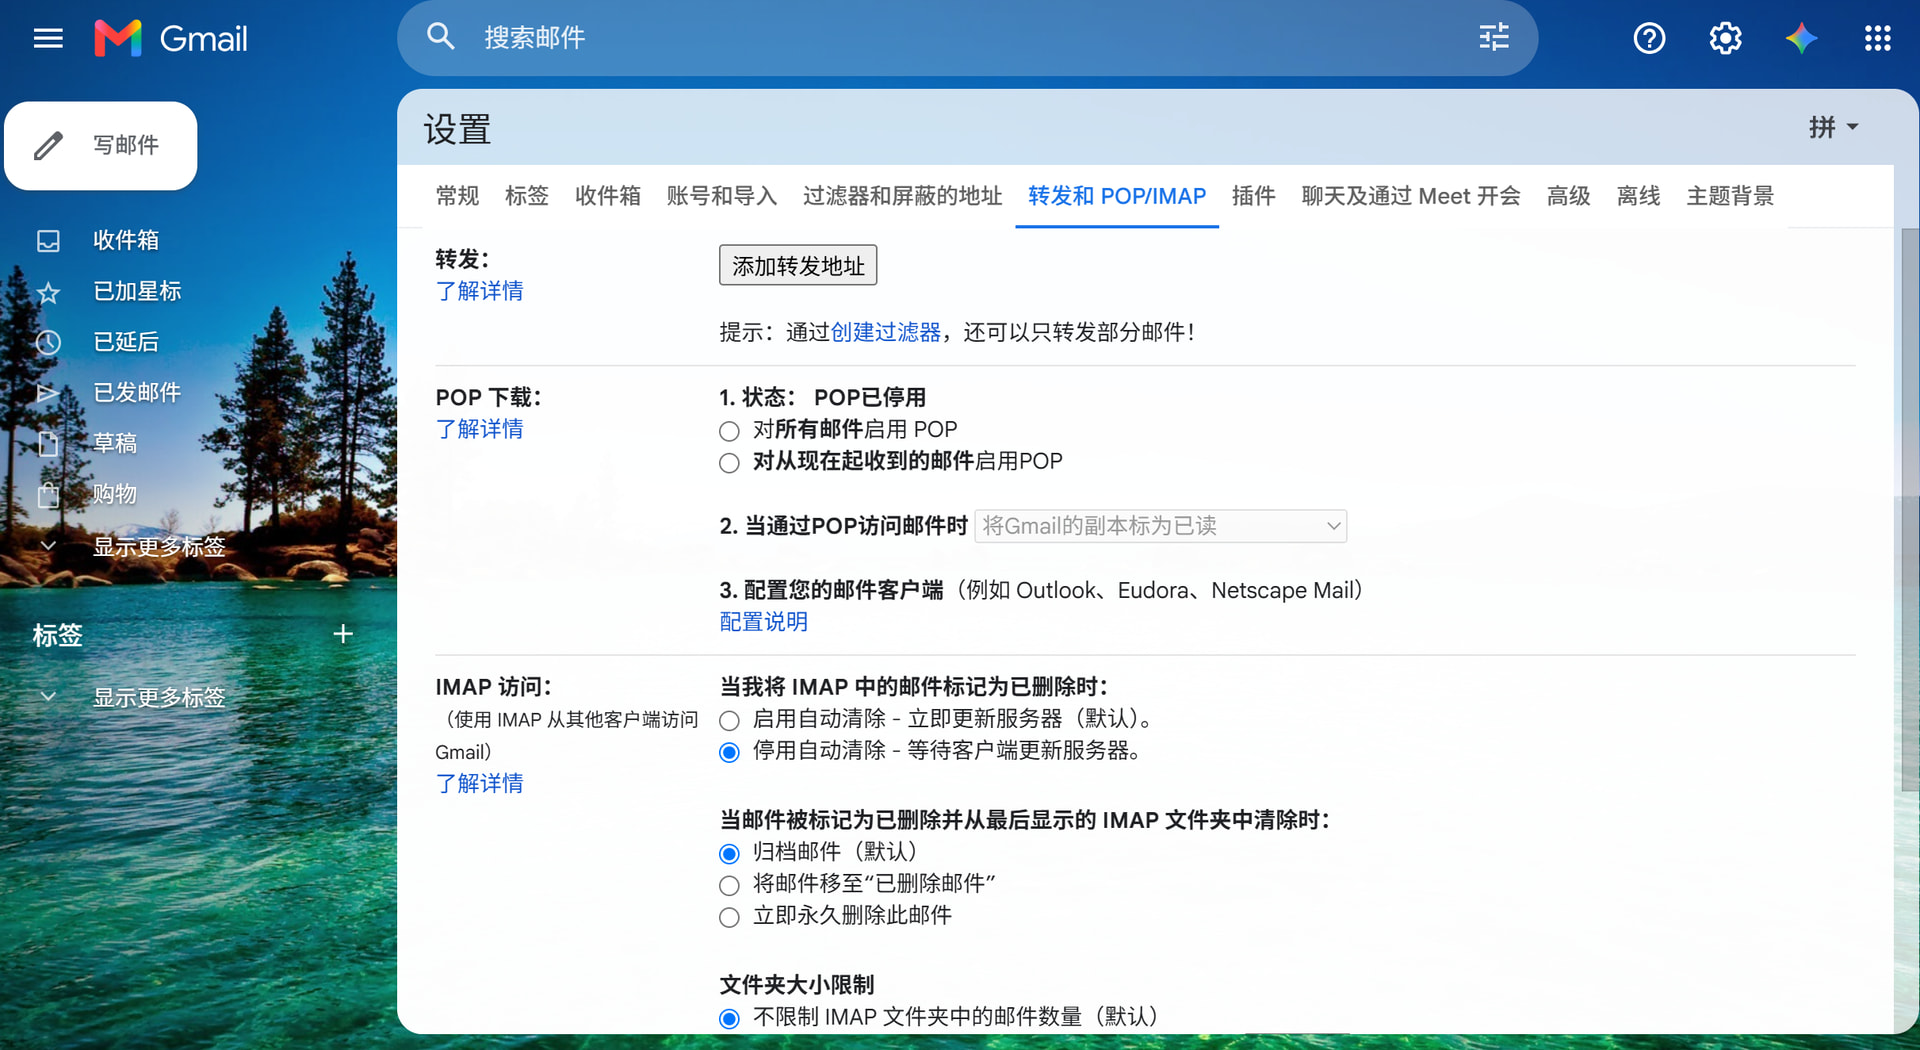Open 已延后 in the sidebar
Screen dimensions: 1920x1050
pos(126,342)
